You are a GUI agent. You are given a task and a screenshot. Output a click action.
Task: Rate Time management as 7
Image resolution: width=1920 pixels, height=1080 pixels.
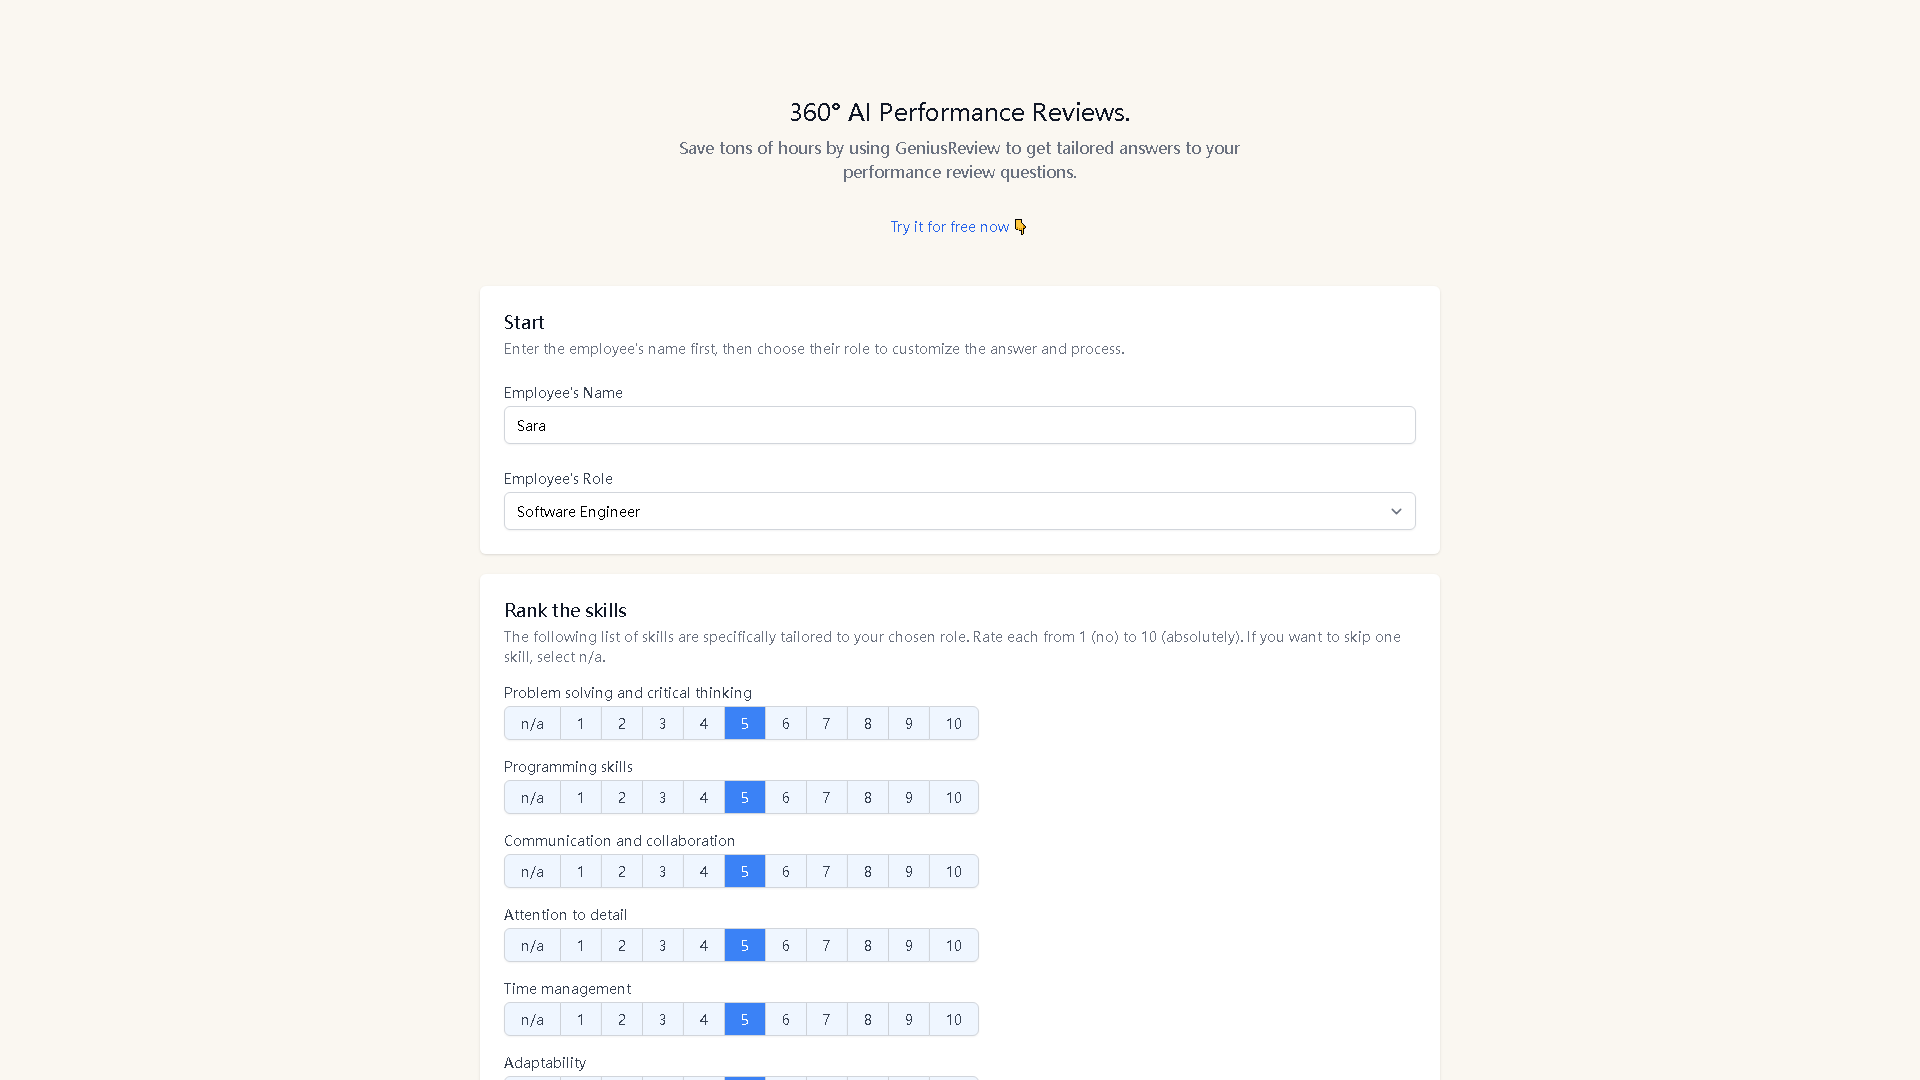[826, 1019]
